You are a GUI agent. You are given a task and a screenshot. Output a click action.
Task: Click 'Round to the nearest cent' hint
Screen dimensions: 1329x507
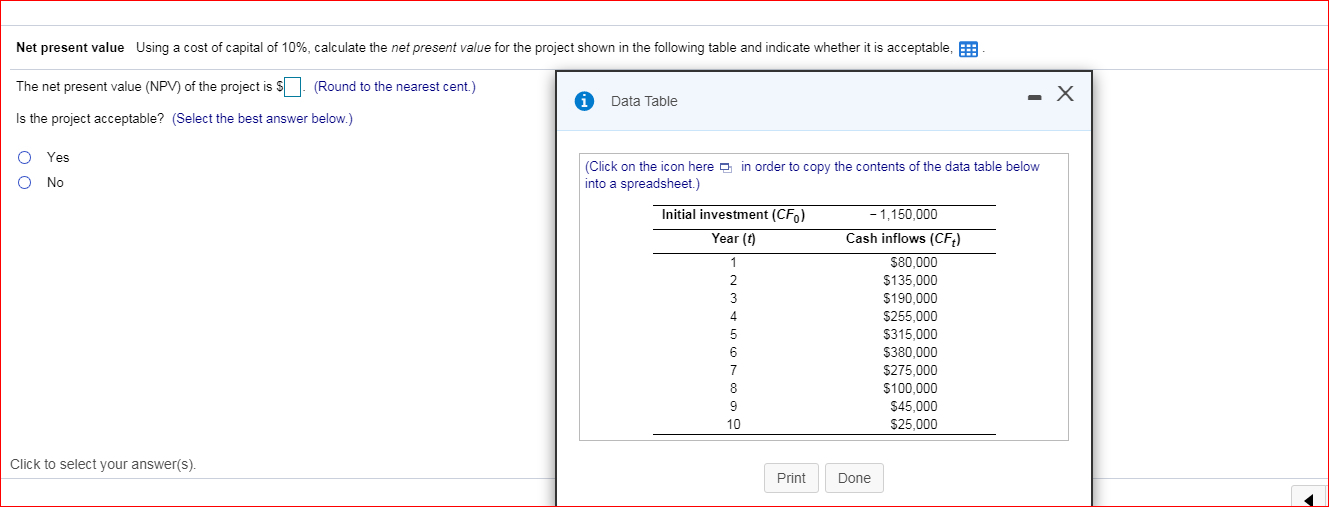(395, 87)
